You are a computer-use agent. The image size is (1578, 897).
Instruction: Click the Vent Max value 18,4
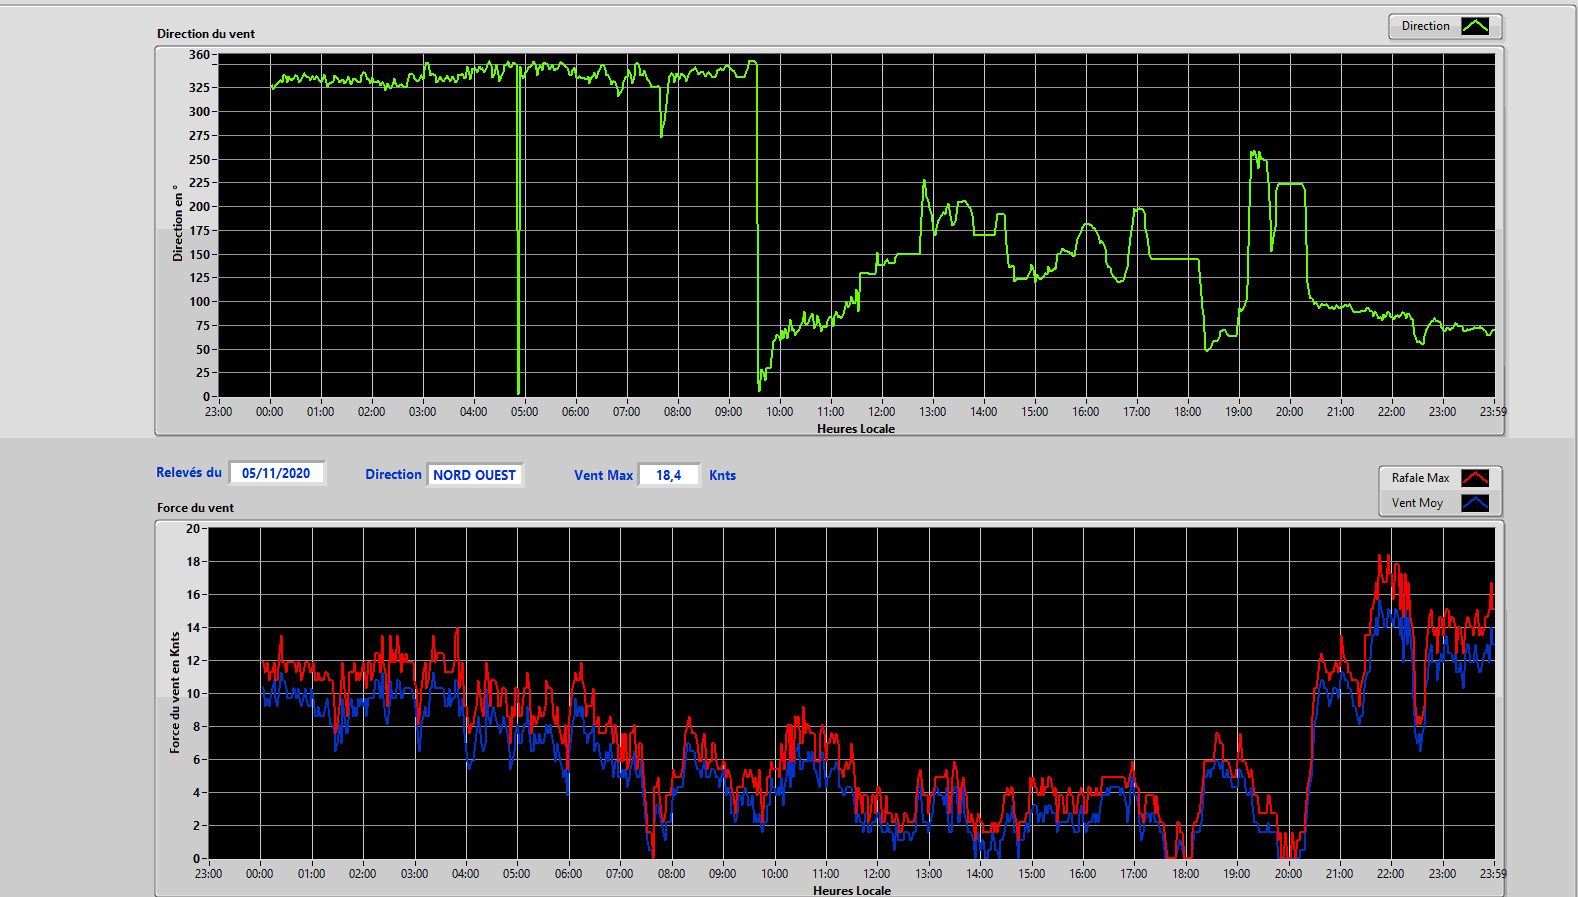click(x=669, y=475)
